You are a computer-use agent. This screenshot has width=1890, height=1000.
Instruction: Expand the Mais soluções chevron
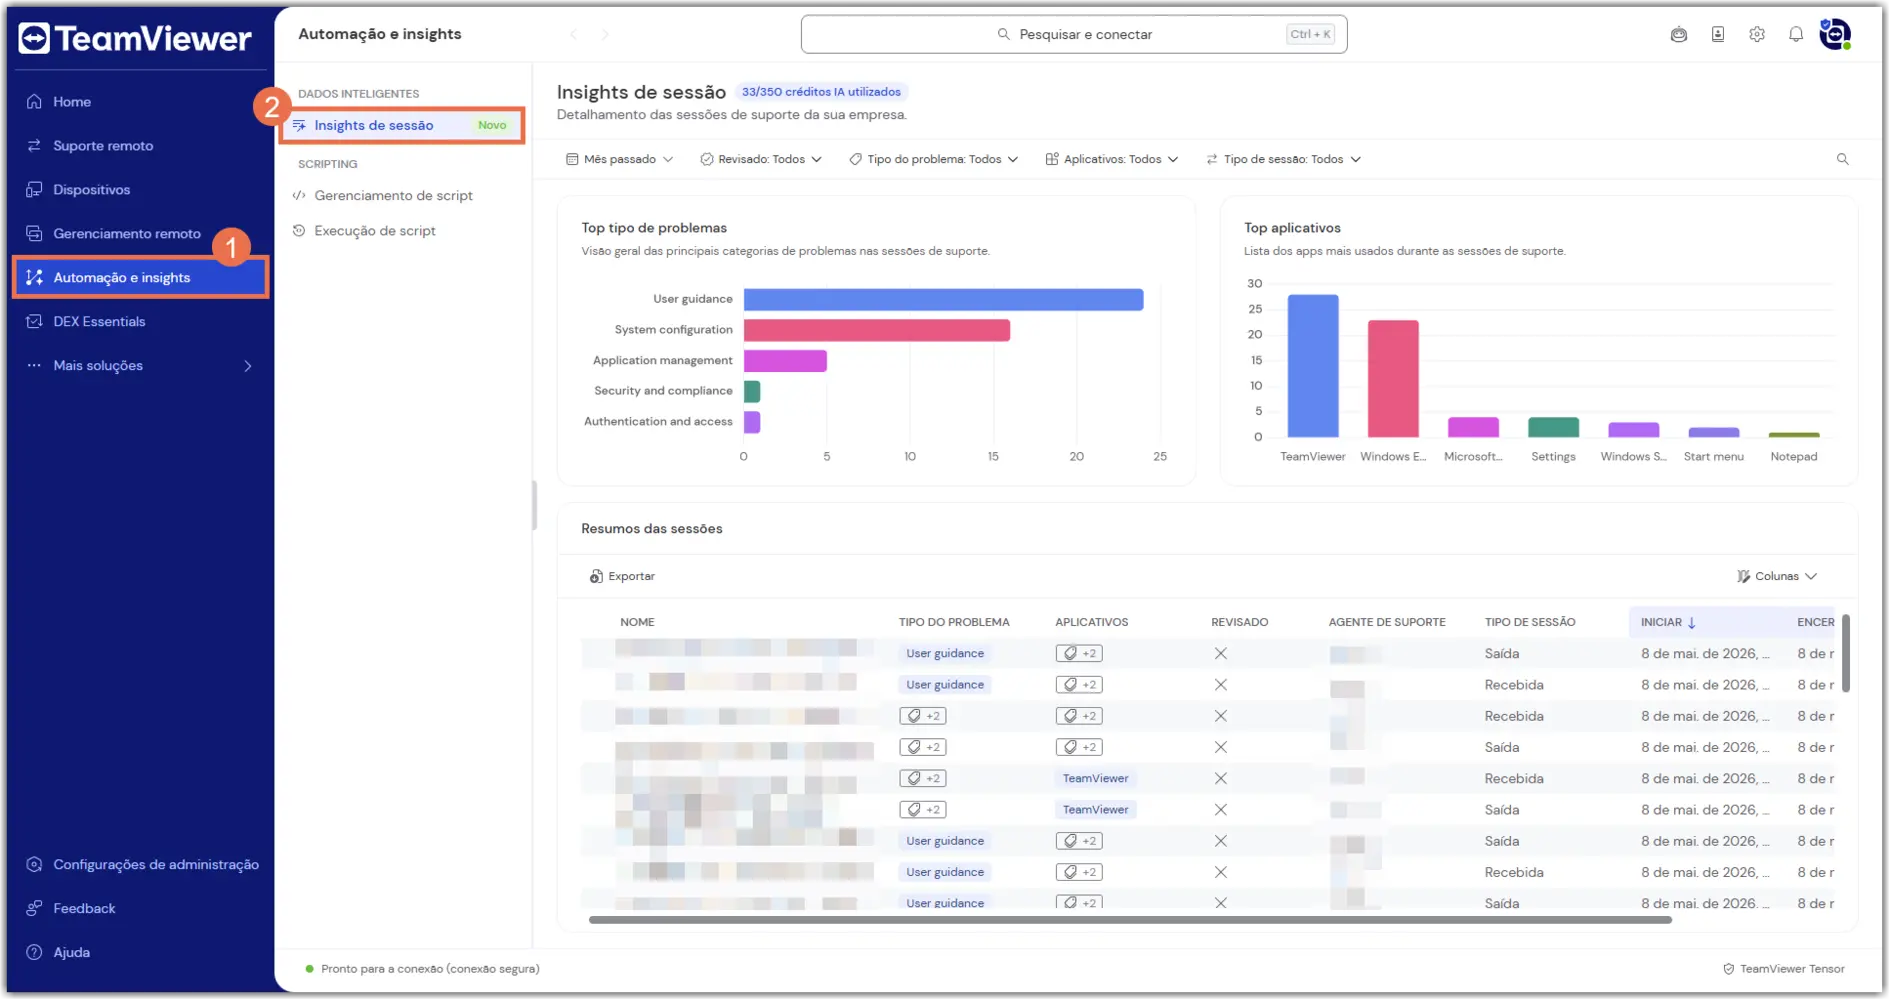click(x=248, y=366)
